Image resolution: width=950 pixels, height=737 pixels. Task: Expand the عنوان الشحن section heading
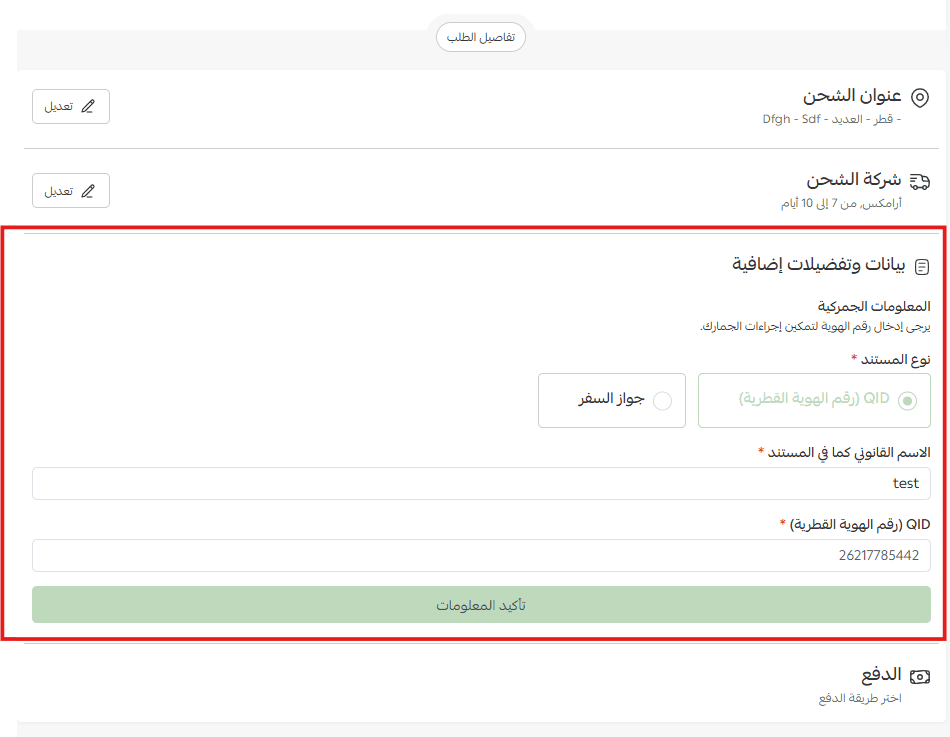click(852, 96)
